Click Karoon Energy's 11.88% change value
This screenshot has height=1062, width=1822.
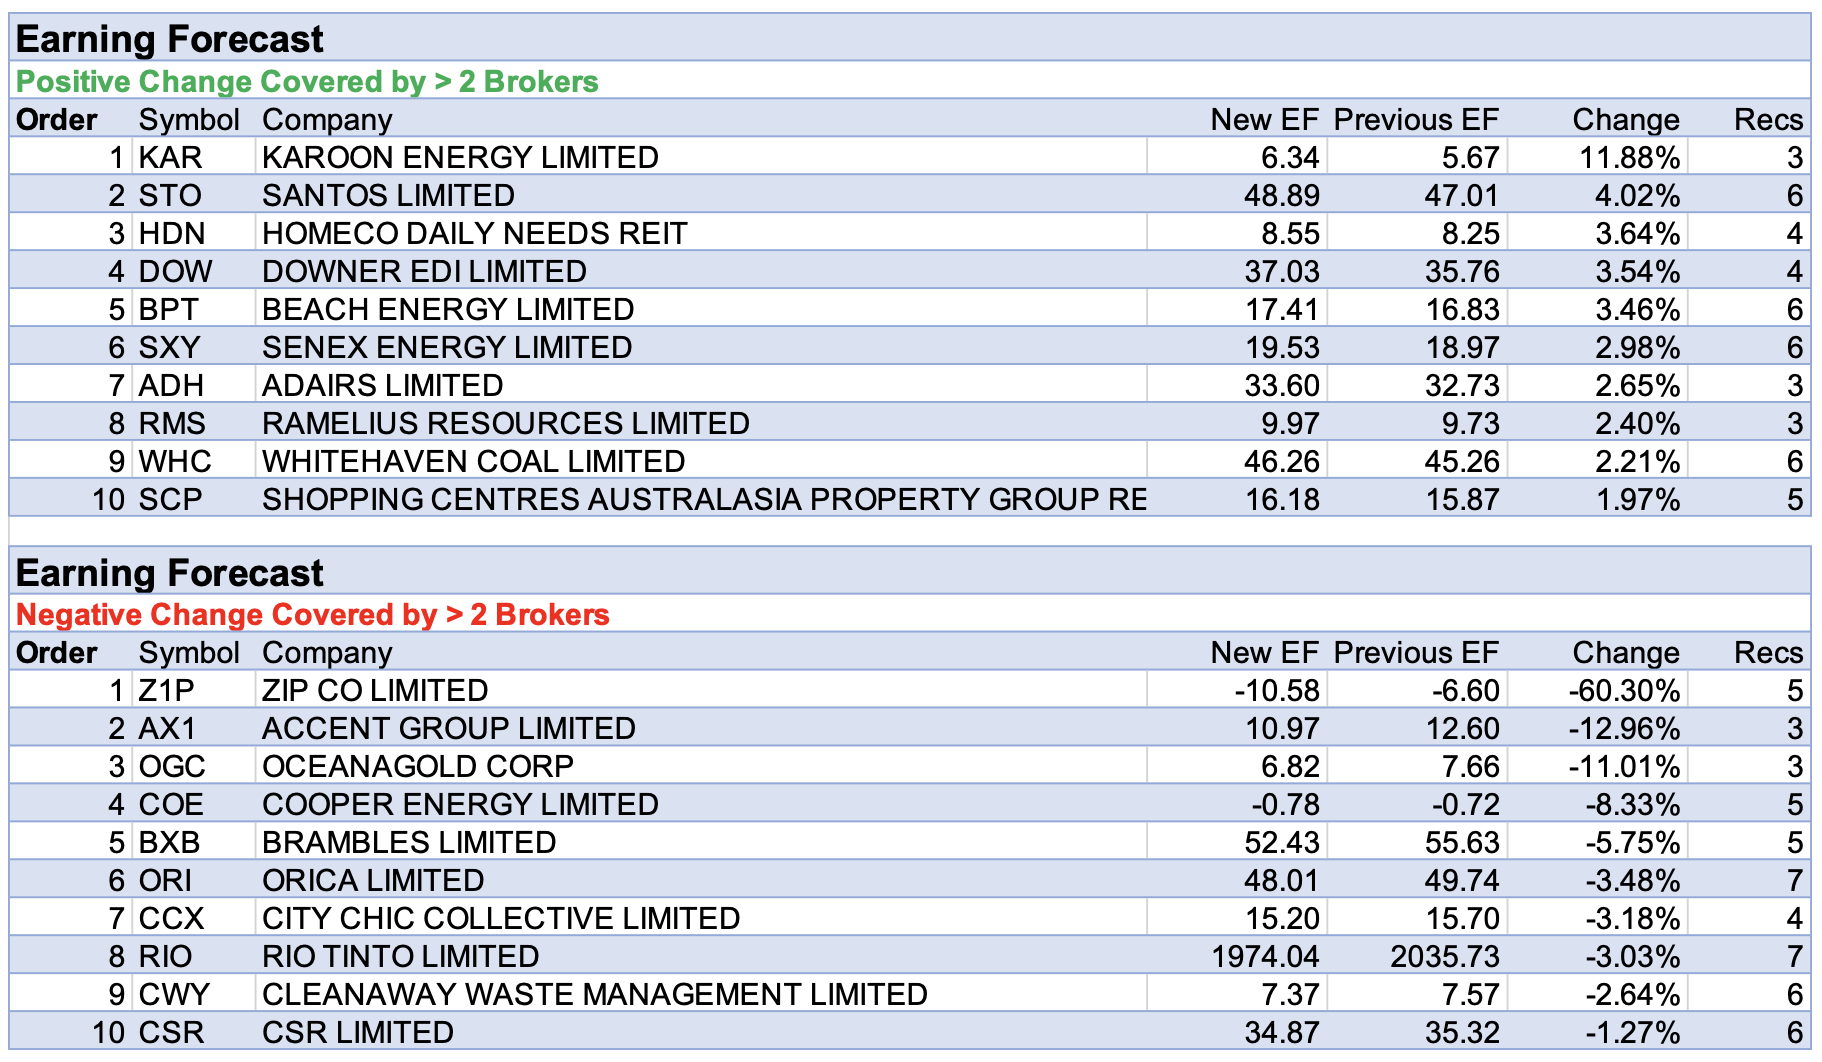[1629, 157]
